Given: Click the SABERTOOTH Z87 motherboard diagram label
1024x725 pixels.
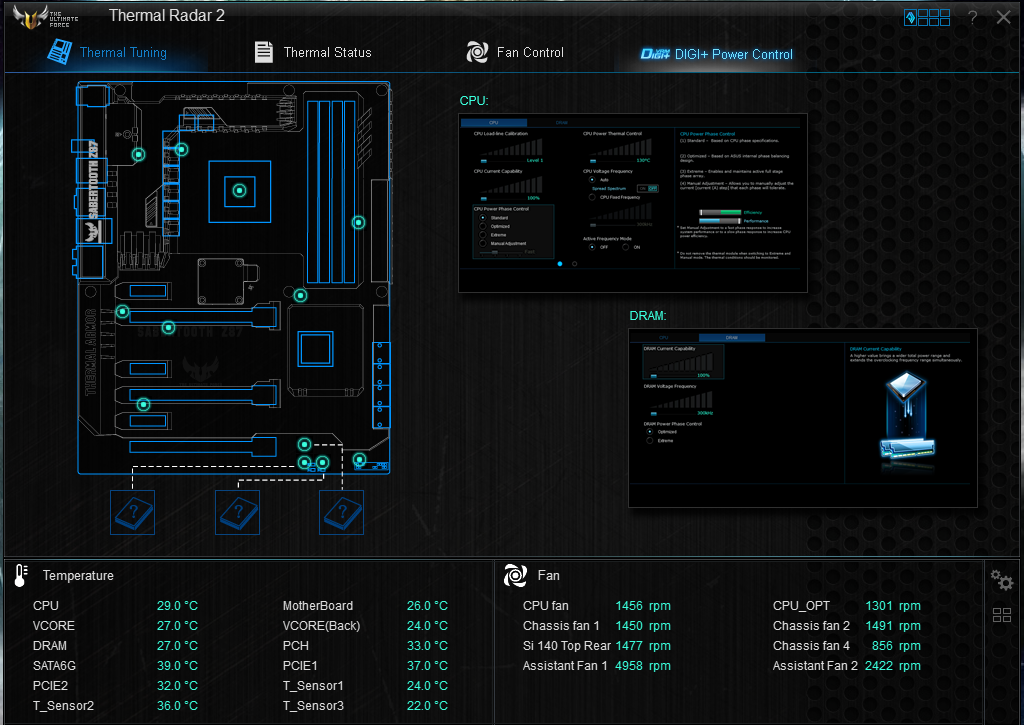Looking at the screenshot, I should (x=93, y=178).
